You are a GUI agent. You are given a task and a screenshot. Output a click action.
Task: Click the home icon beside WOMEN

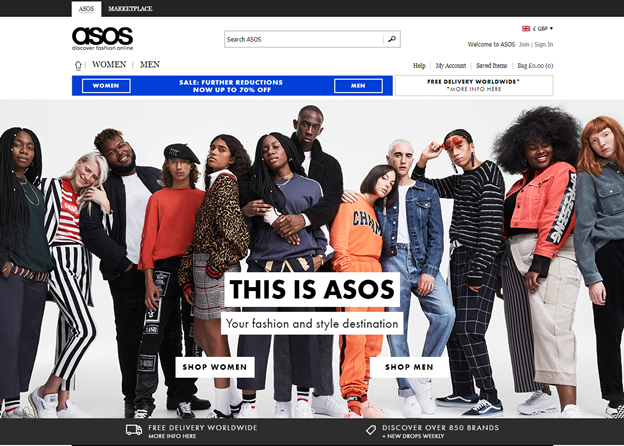pyautogui.click(x=78, y=65)
